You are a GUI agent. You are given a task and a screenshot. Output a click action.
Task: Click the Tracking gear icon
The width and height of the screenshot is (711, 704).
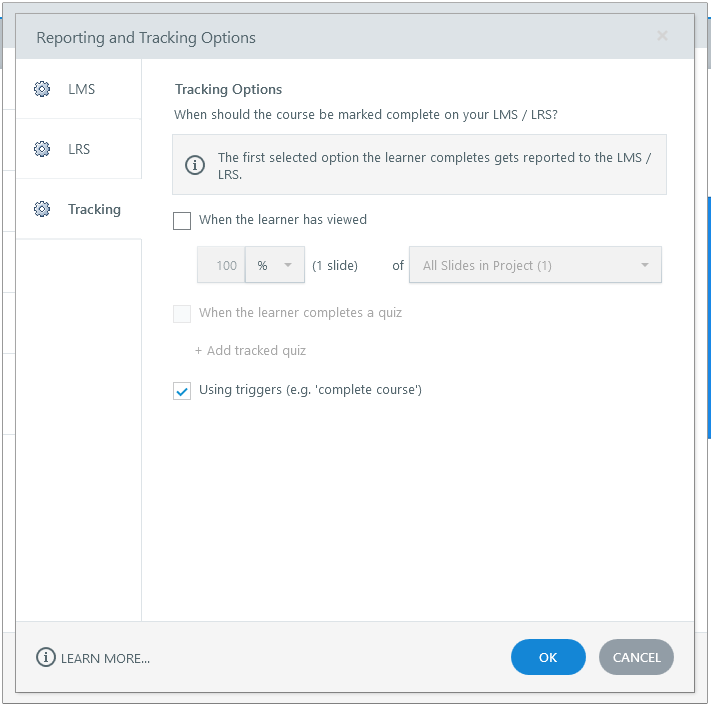[42, 209]
